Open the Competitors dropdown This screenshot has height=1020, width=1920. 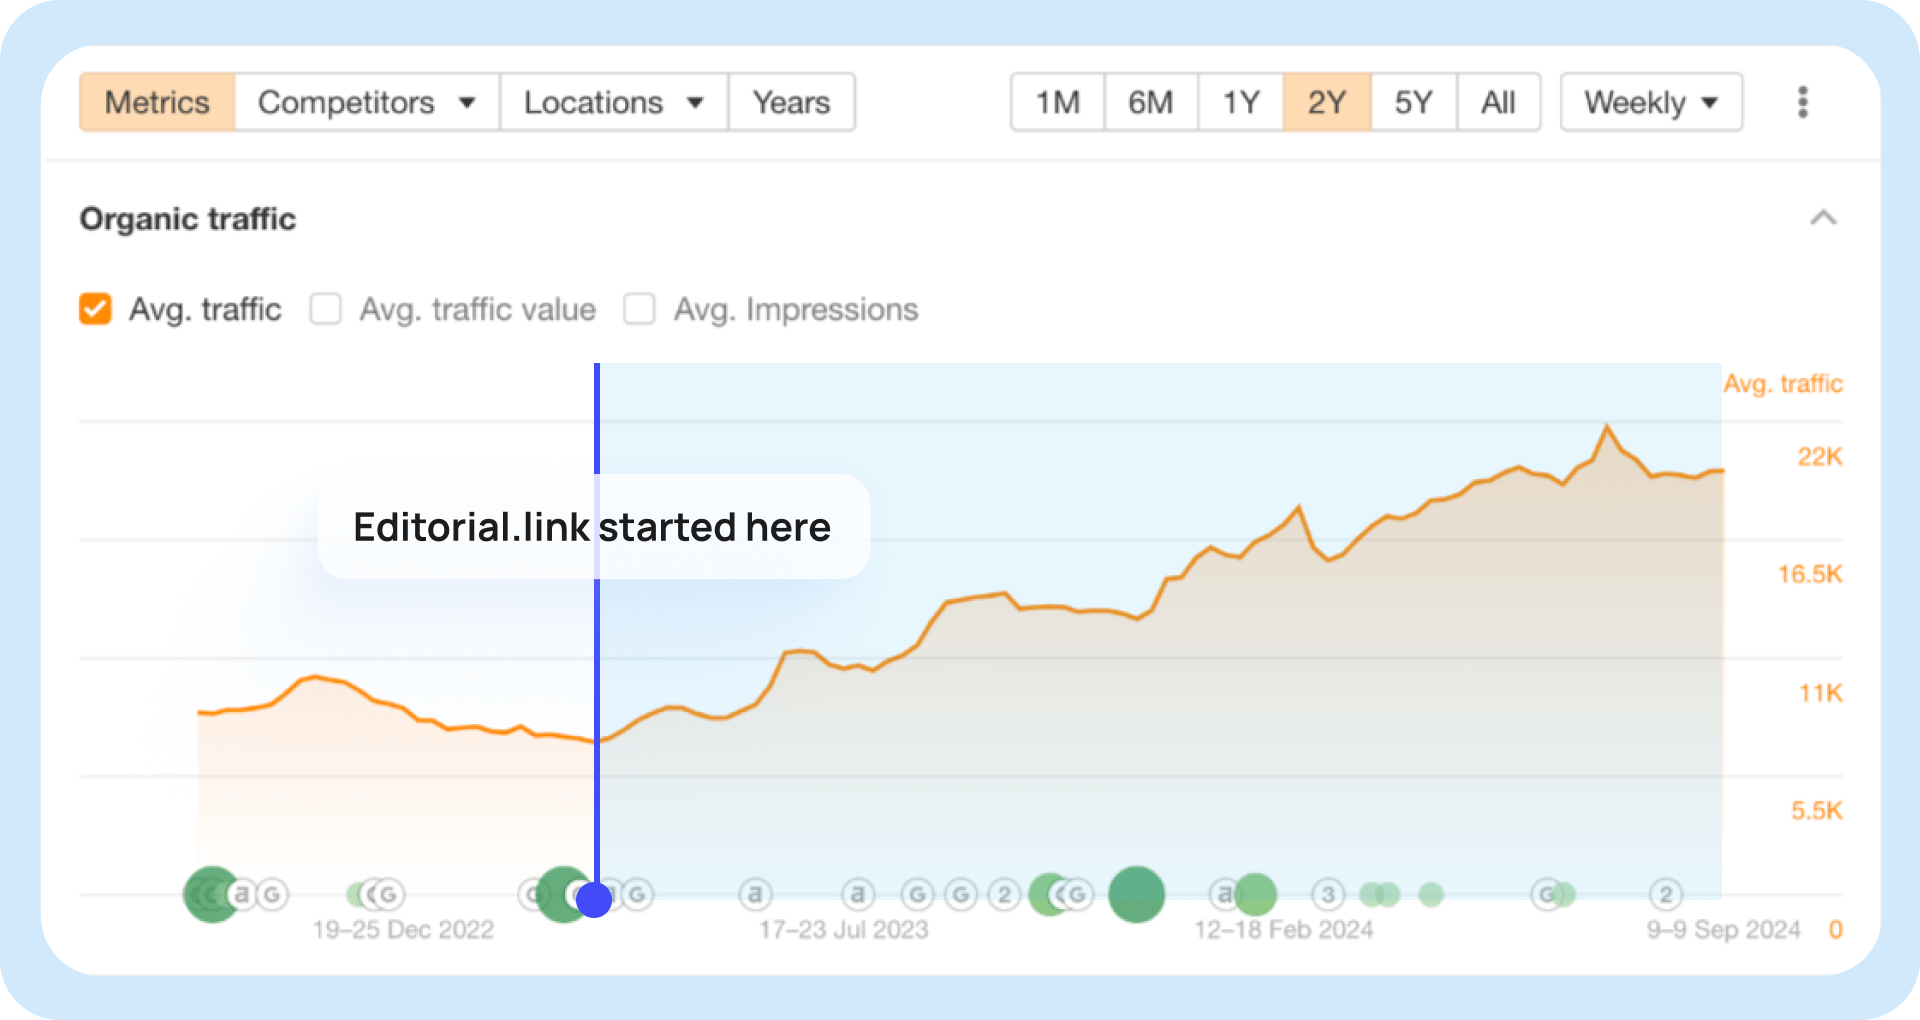tap(367, 102)
